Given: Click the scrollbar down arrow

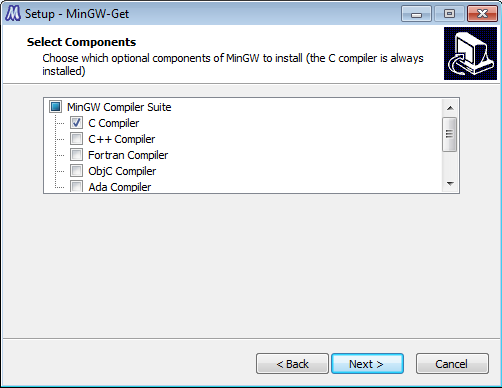Looking at the screenshot, I should point(450,184).
